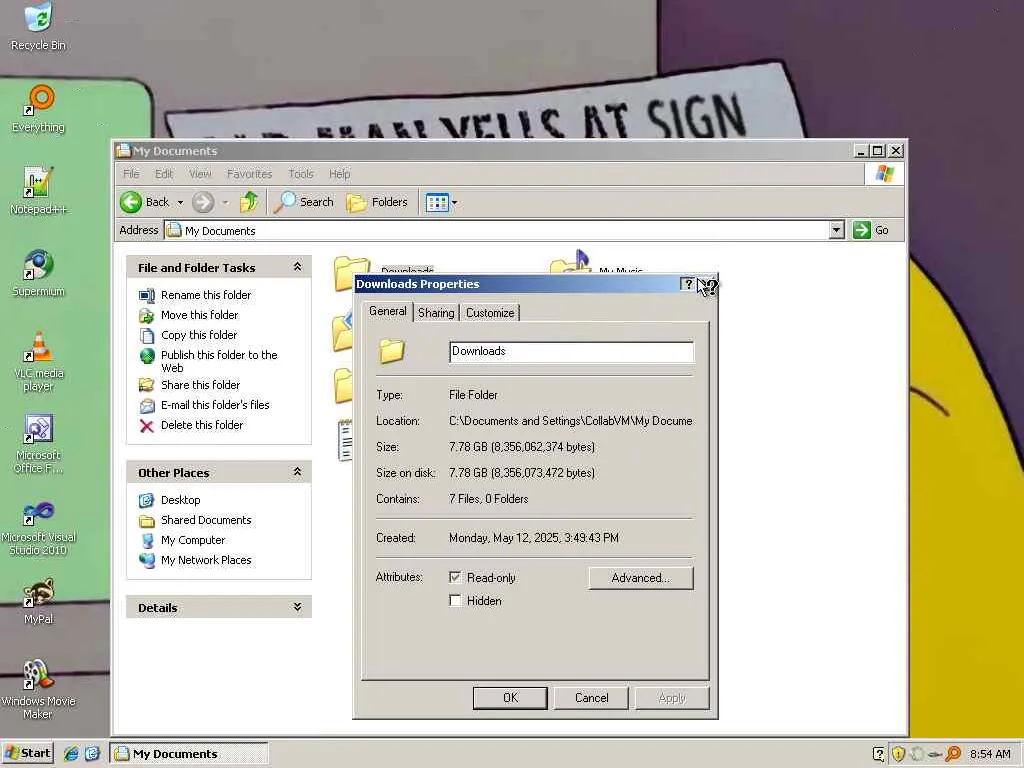Confirm with the OK button

click(510, 697)
